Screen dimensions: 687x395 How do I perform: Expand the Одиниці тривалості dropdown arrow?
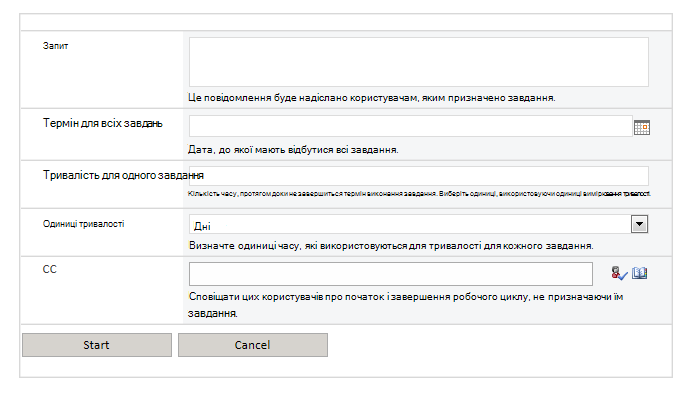pyautogui.click(x=639, y=224)
